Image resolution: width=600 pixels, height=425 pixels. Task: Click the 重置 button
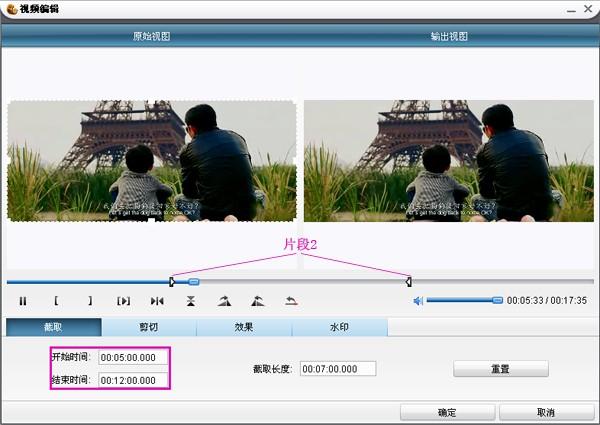coord(501,369)
